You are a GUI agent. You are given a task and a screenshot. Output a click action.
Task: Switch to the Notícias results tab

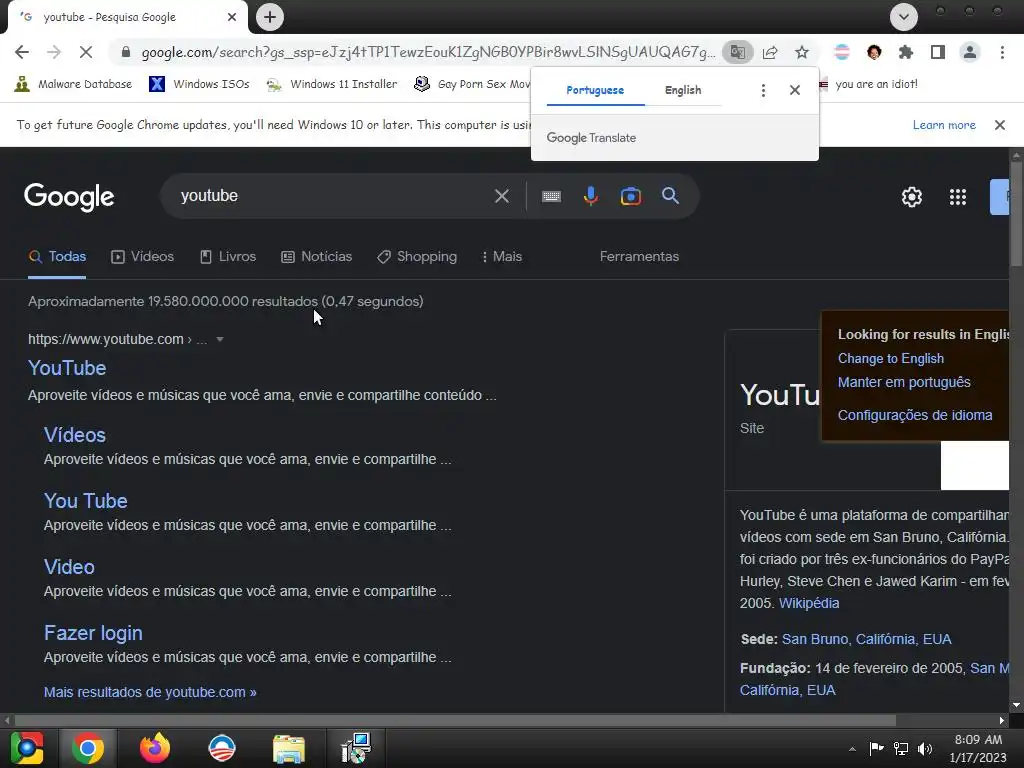tap(316, 257)
